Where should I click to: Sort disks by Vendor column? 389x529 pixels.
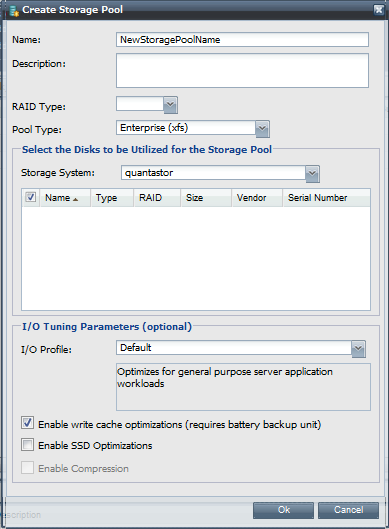(x=257, y=198)
